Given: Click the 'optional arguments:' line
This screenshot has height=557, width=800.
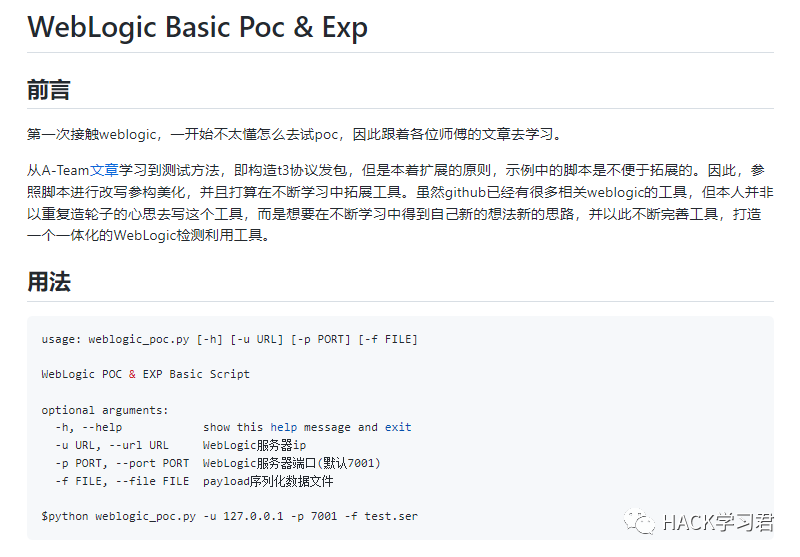Looking at the screenshot, I should 105,410.
